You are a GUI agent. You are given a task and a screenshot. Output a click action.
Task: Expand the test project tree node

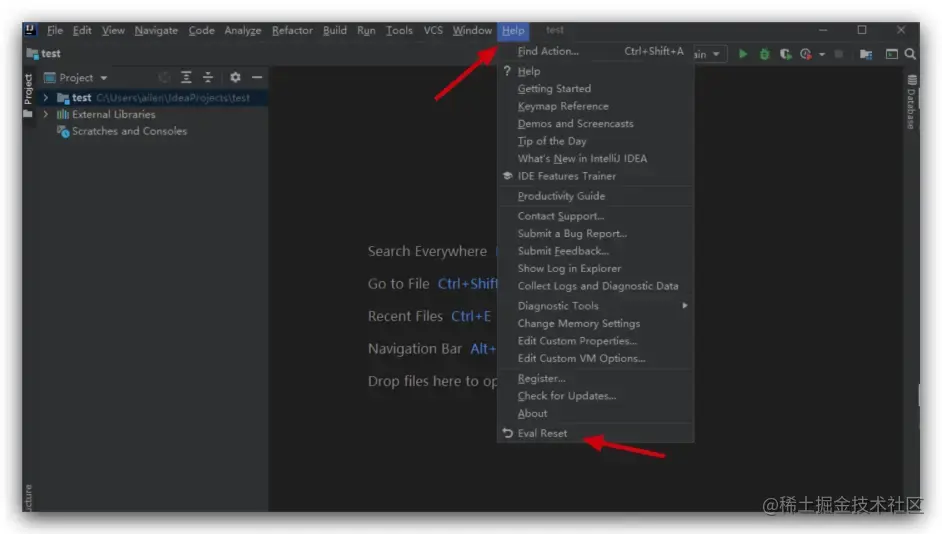point(46,97)
